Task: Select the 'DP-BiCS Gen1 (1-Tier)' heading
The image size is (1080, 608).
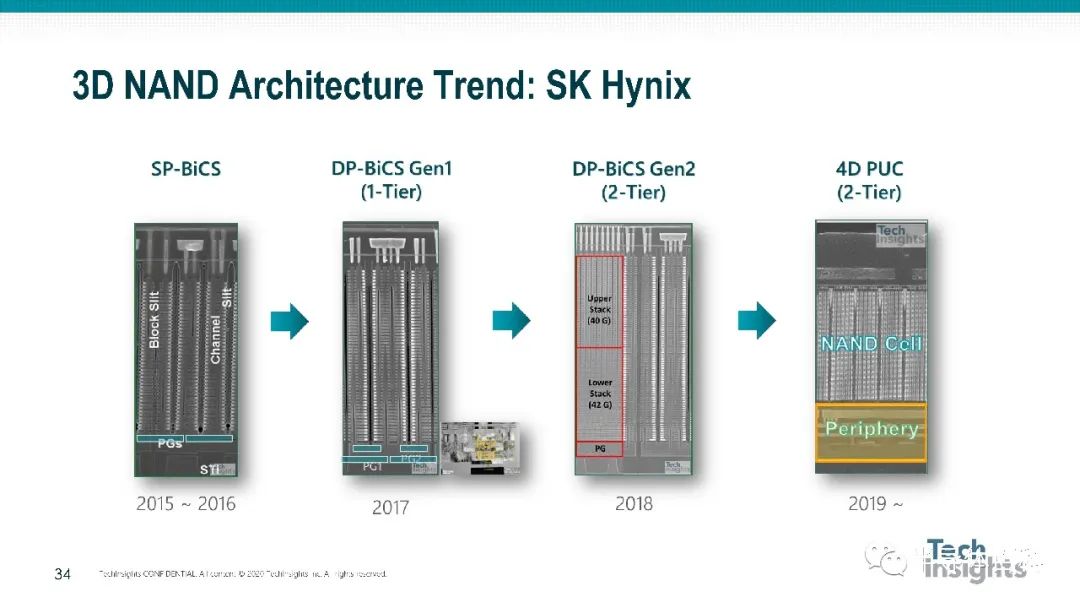Action: pos(391,180)
